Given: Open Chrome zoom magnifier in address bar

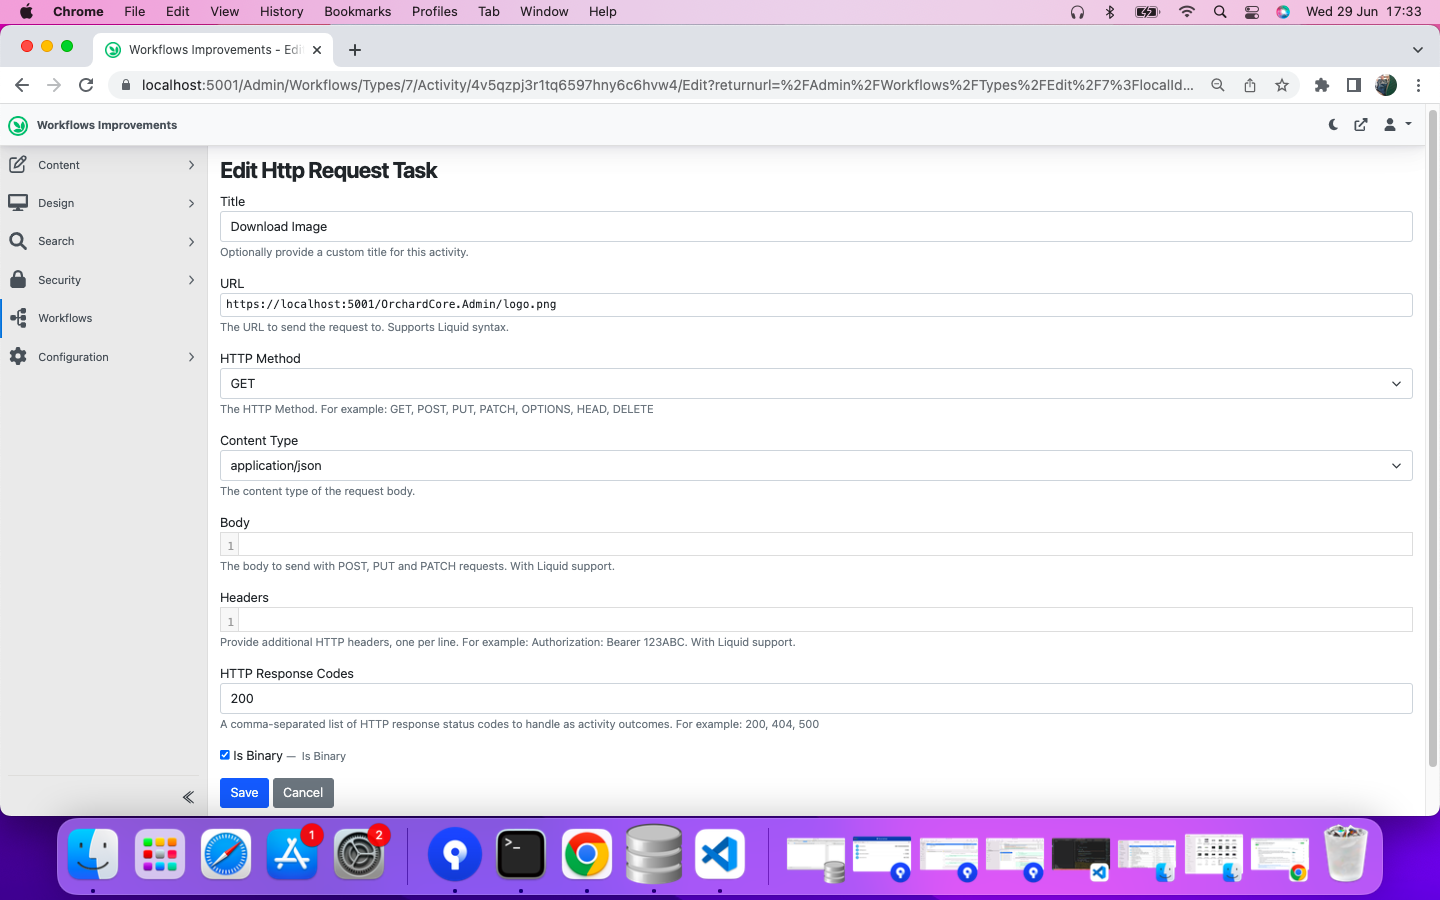Looking at the screenshot, I should (x=1218, y=85).
